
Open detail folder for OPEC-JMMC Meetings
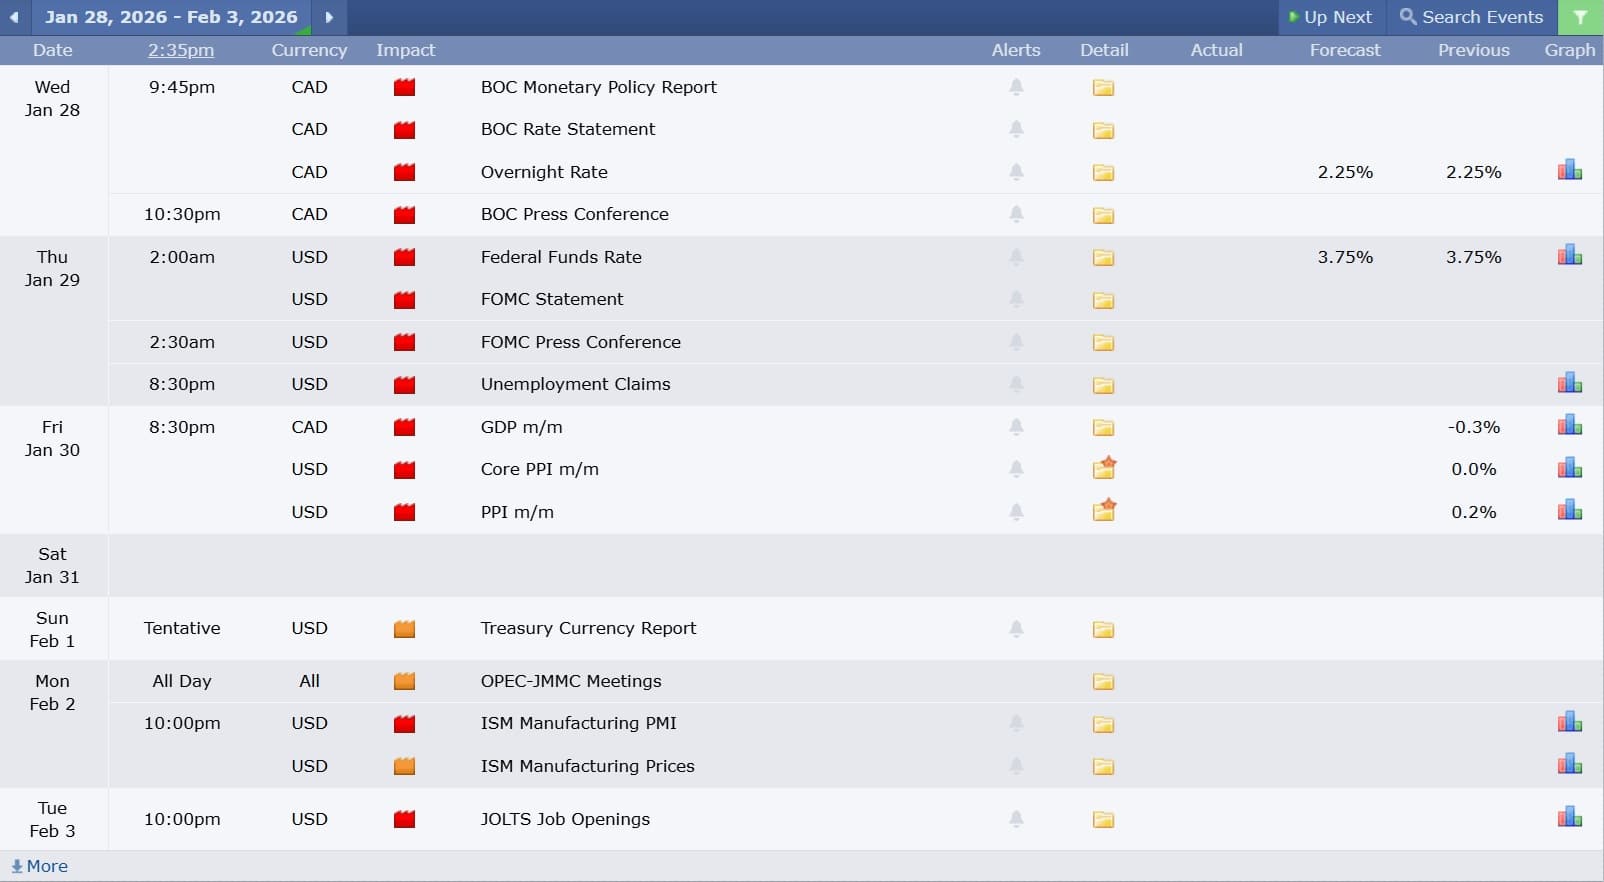(1103, 682)
